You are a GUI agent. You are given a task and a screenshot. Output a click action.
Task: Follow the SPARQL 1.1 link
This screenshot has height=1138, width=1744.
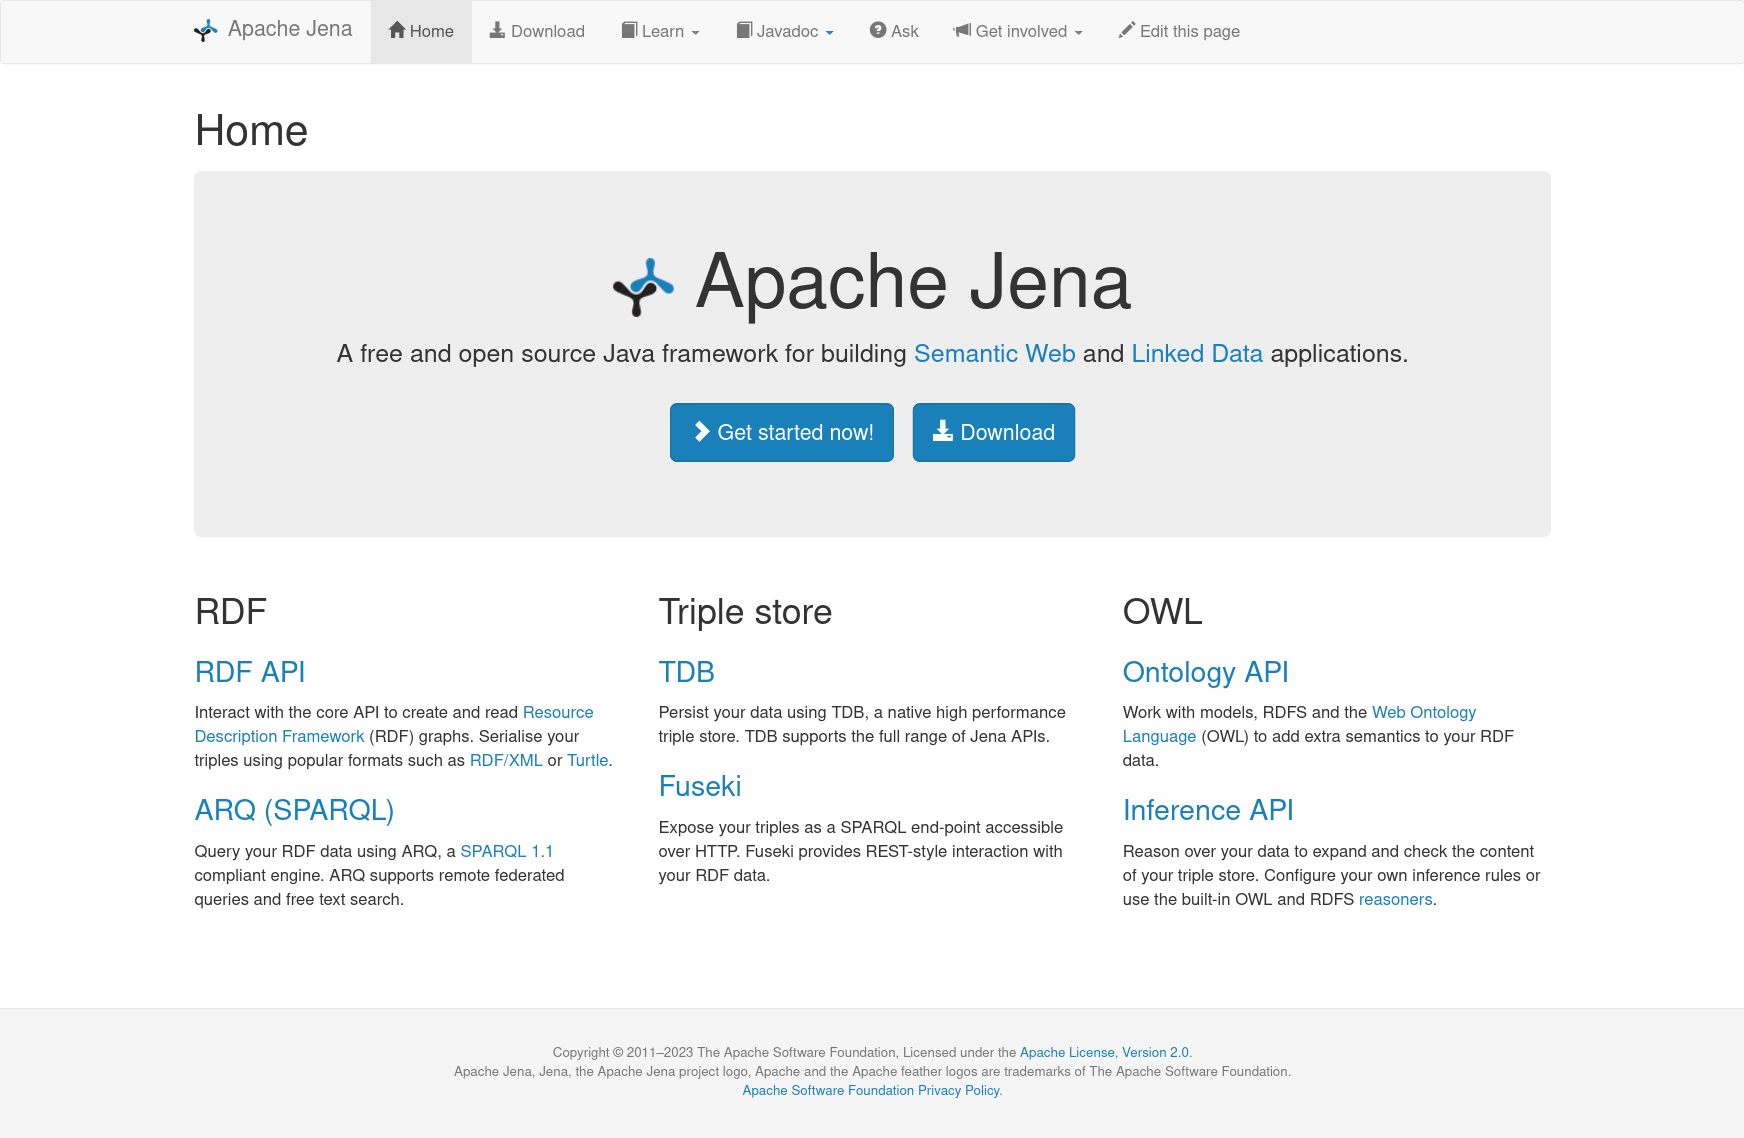tap(507, 851)
